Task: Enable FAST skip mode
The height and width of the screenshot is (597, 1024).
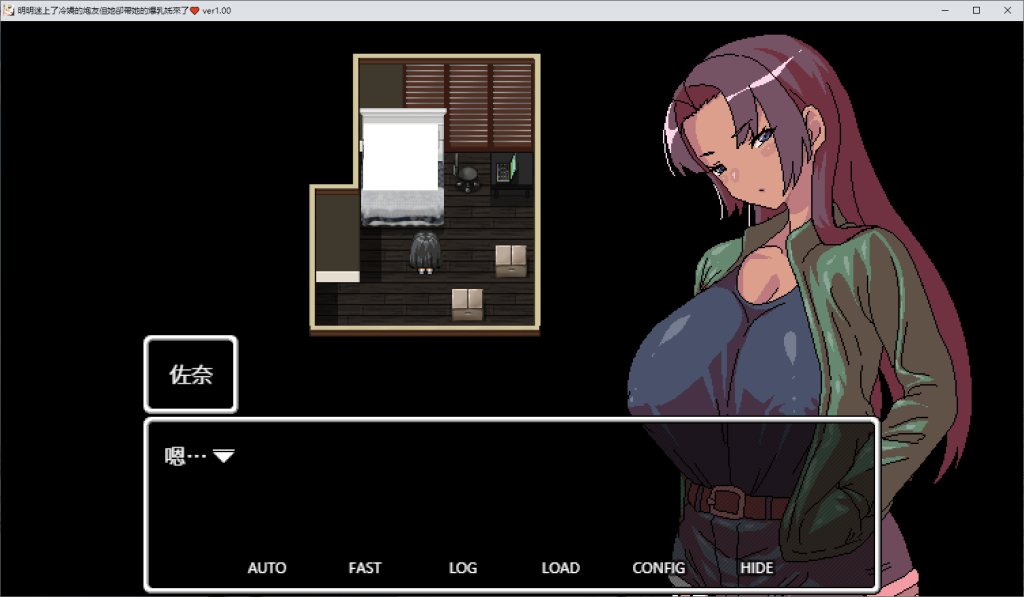Action: click(x=365, y=568)
